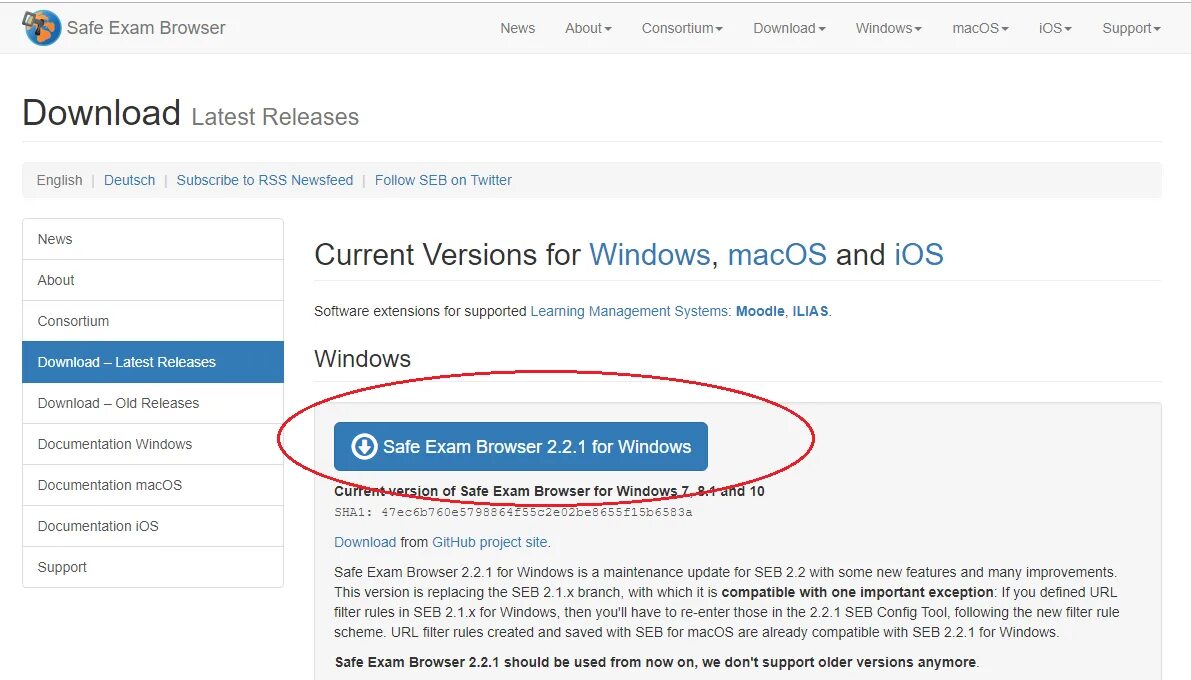This screenshot has width=1191, height=680.
Task: Click the Download Latest Releases page title
Action: click(x=191, y=114)
